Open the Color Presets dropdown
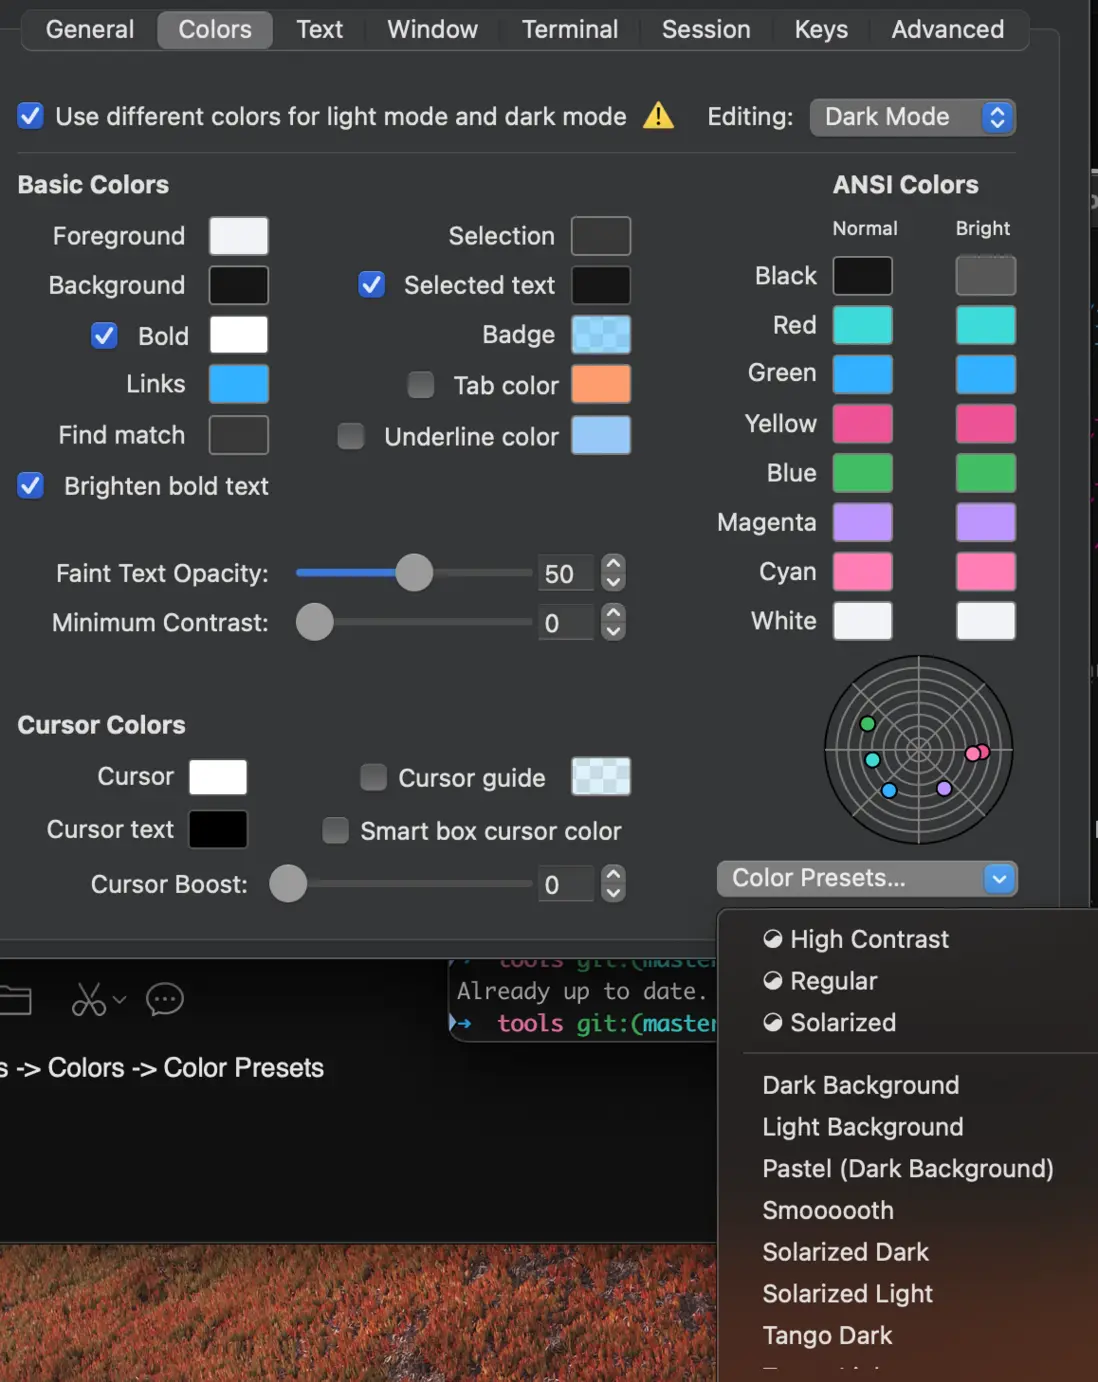 click(x=866, y=878)
